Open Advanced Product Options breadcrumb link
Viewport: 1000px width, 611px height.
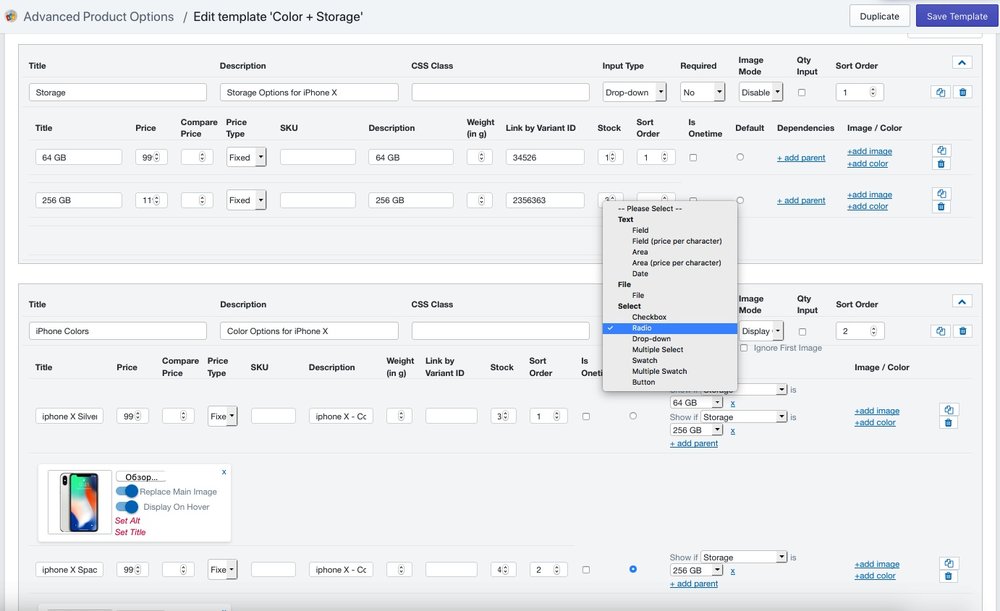(x=98, y=17)
